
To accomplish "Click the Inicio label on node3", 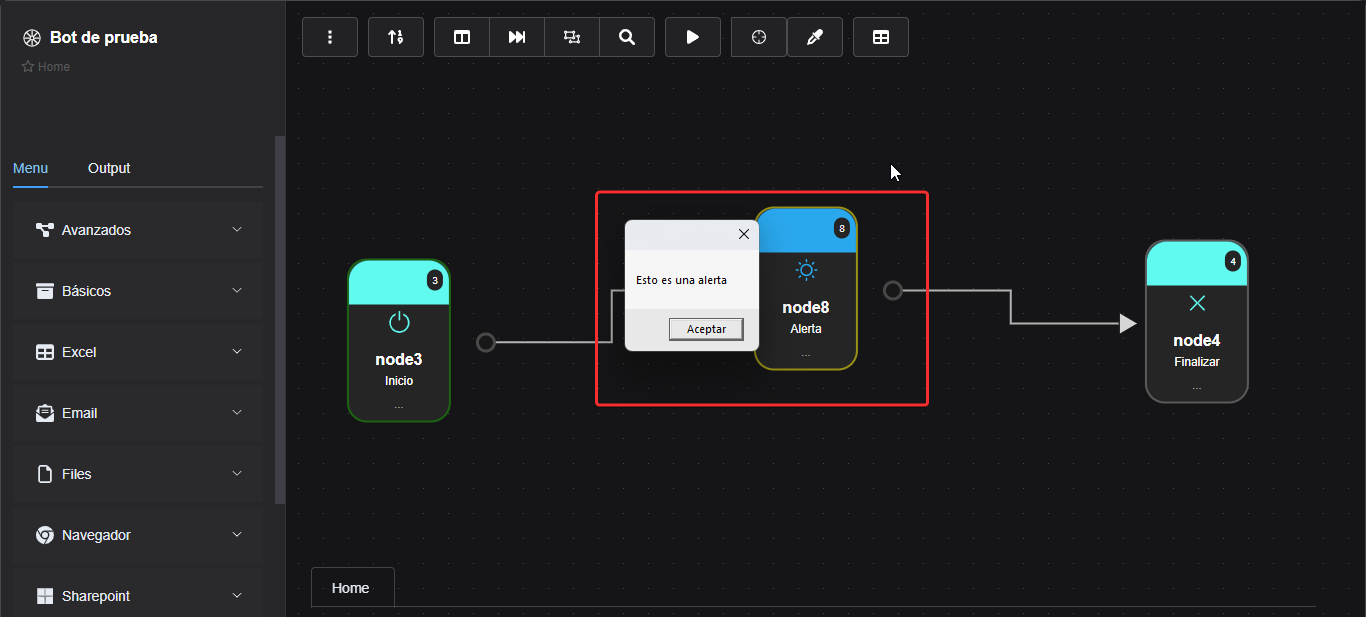I will click(399, 381).
